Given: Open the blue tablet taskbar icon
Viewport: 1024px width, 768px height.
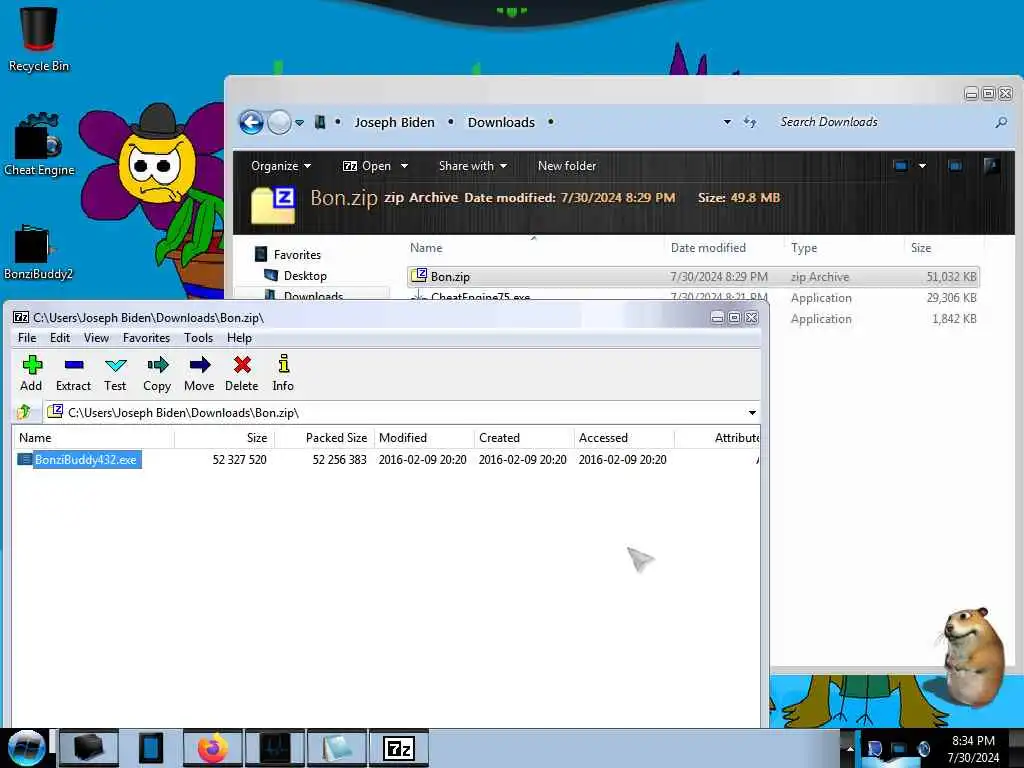Looking at the screenshot, I should [x=151, y=748].
